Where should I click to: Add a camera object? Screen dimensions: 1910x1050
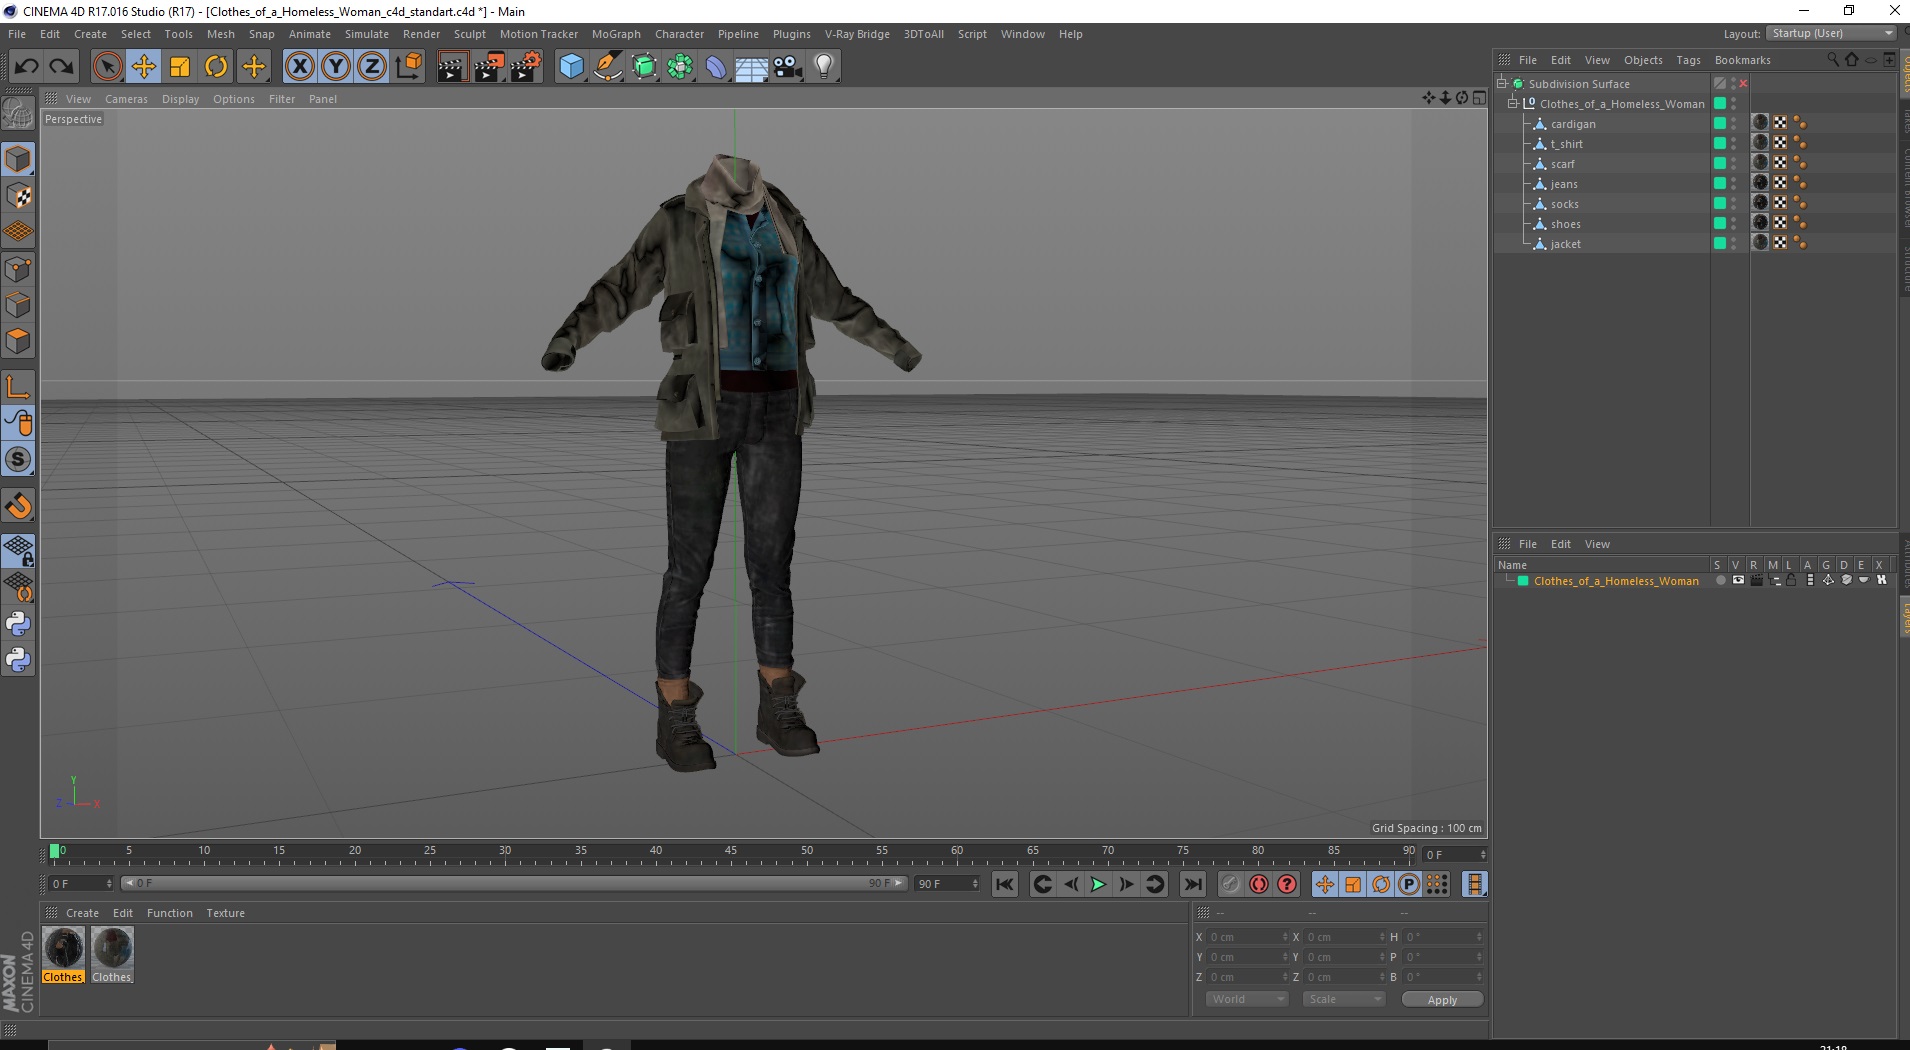pos(788,67)
